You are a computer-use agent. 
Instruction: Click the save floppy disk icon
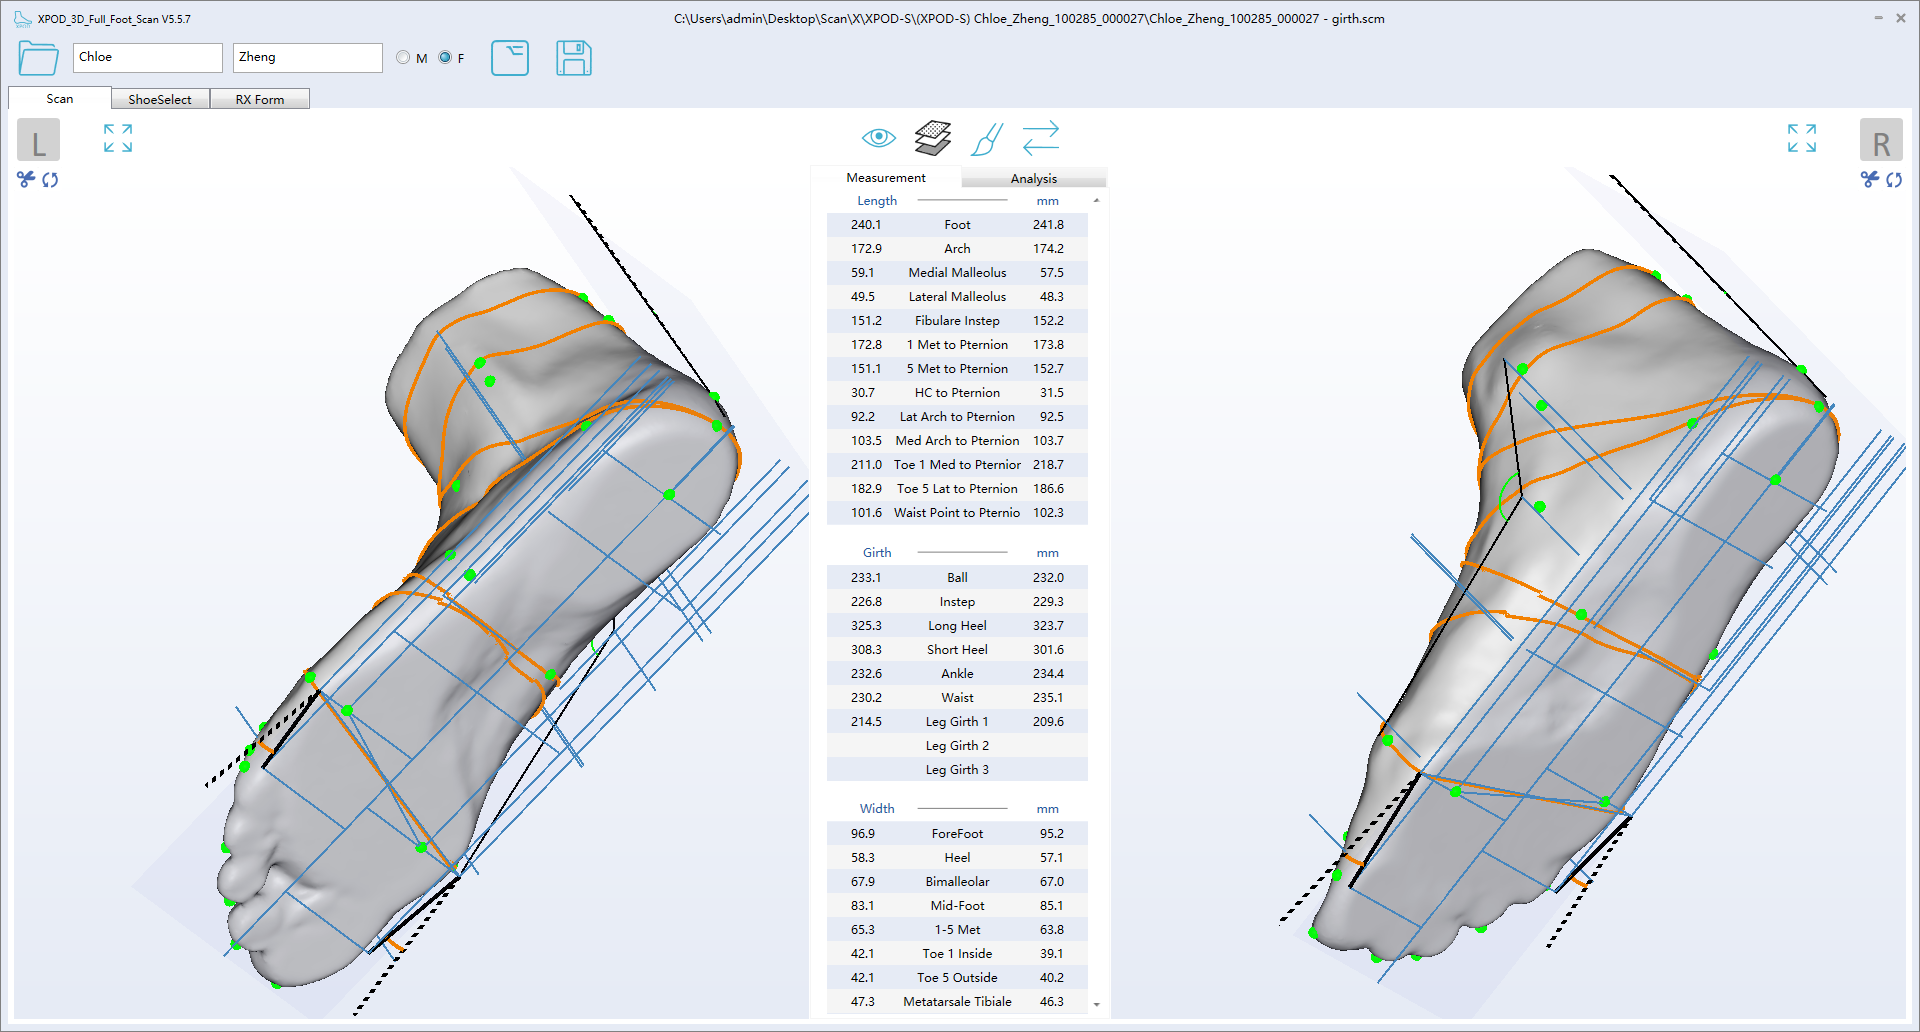pos(573,58)
